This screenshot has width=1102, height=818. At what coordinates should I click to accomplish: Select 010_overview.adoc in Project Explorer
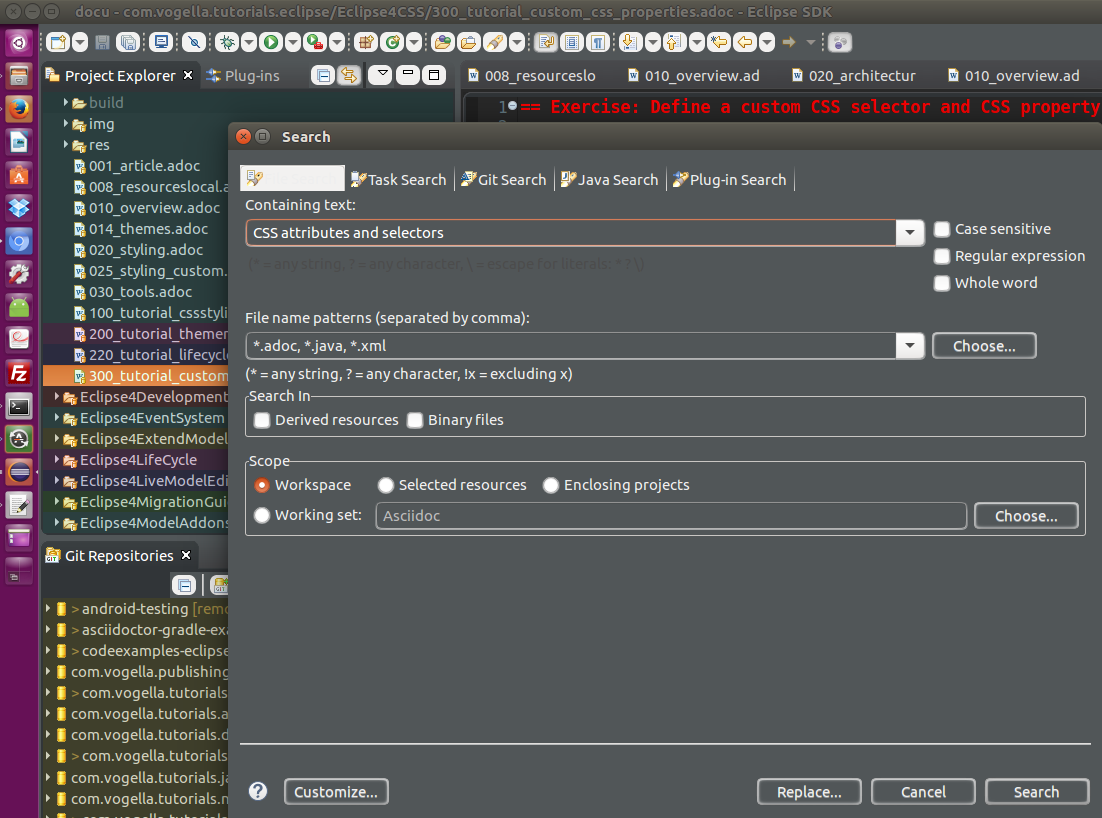[x=147, y=208]
